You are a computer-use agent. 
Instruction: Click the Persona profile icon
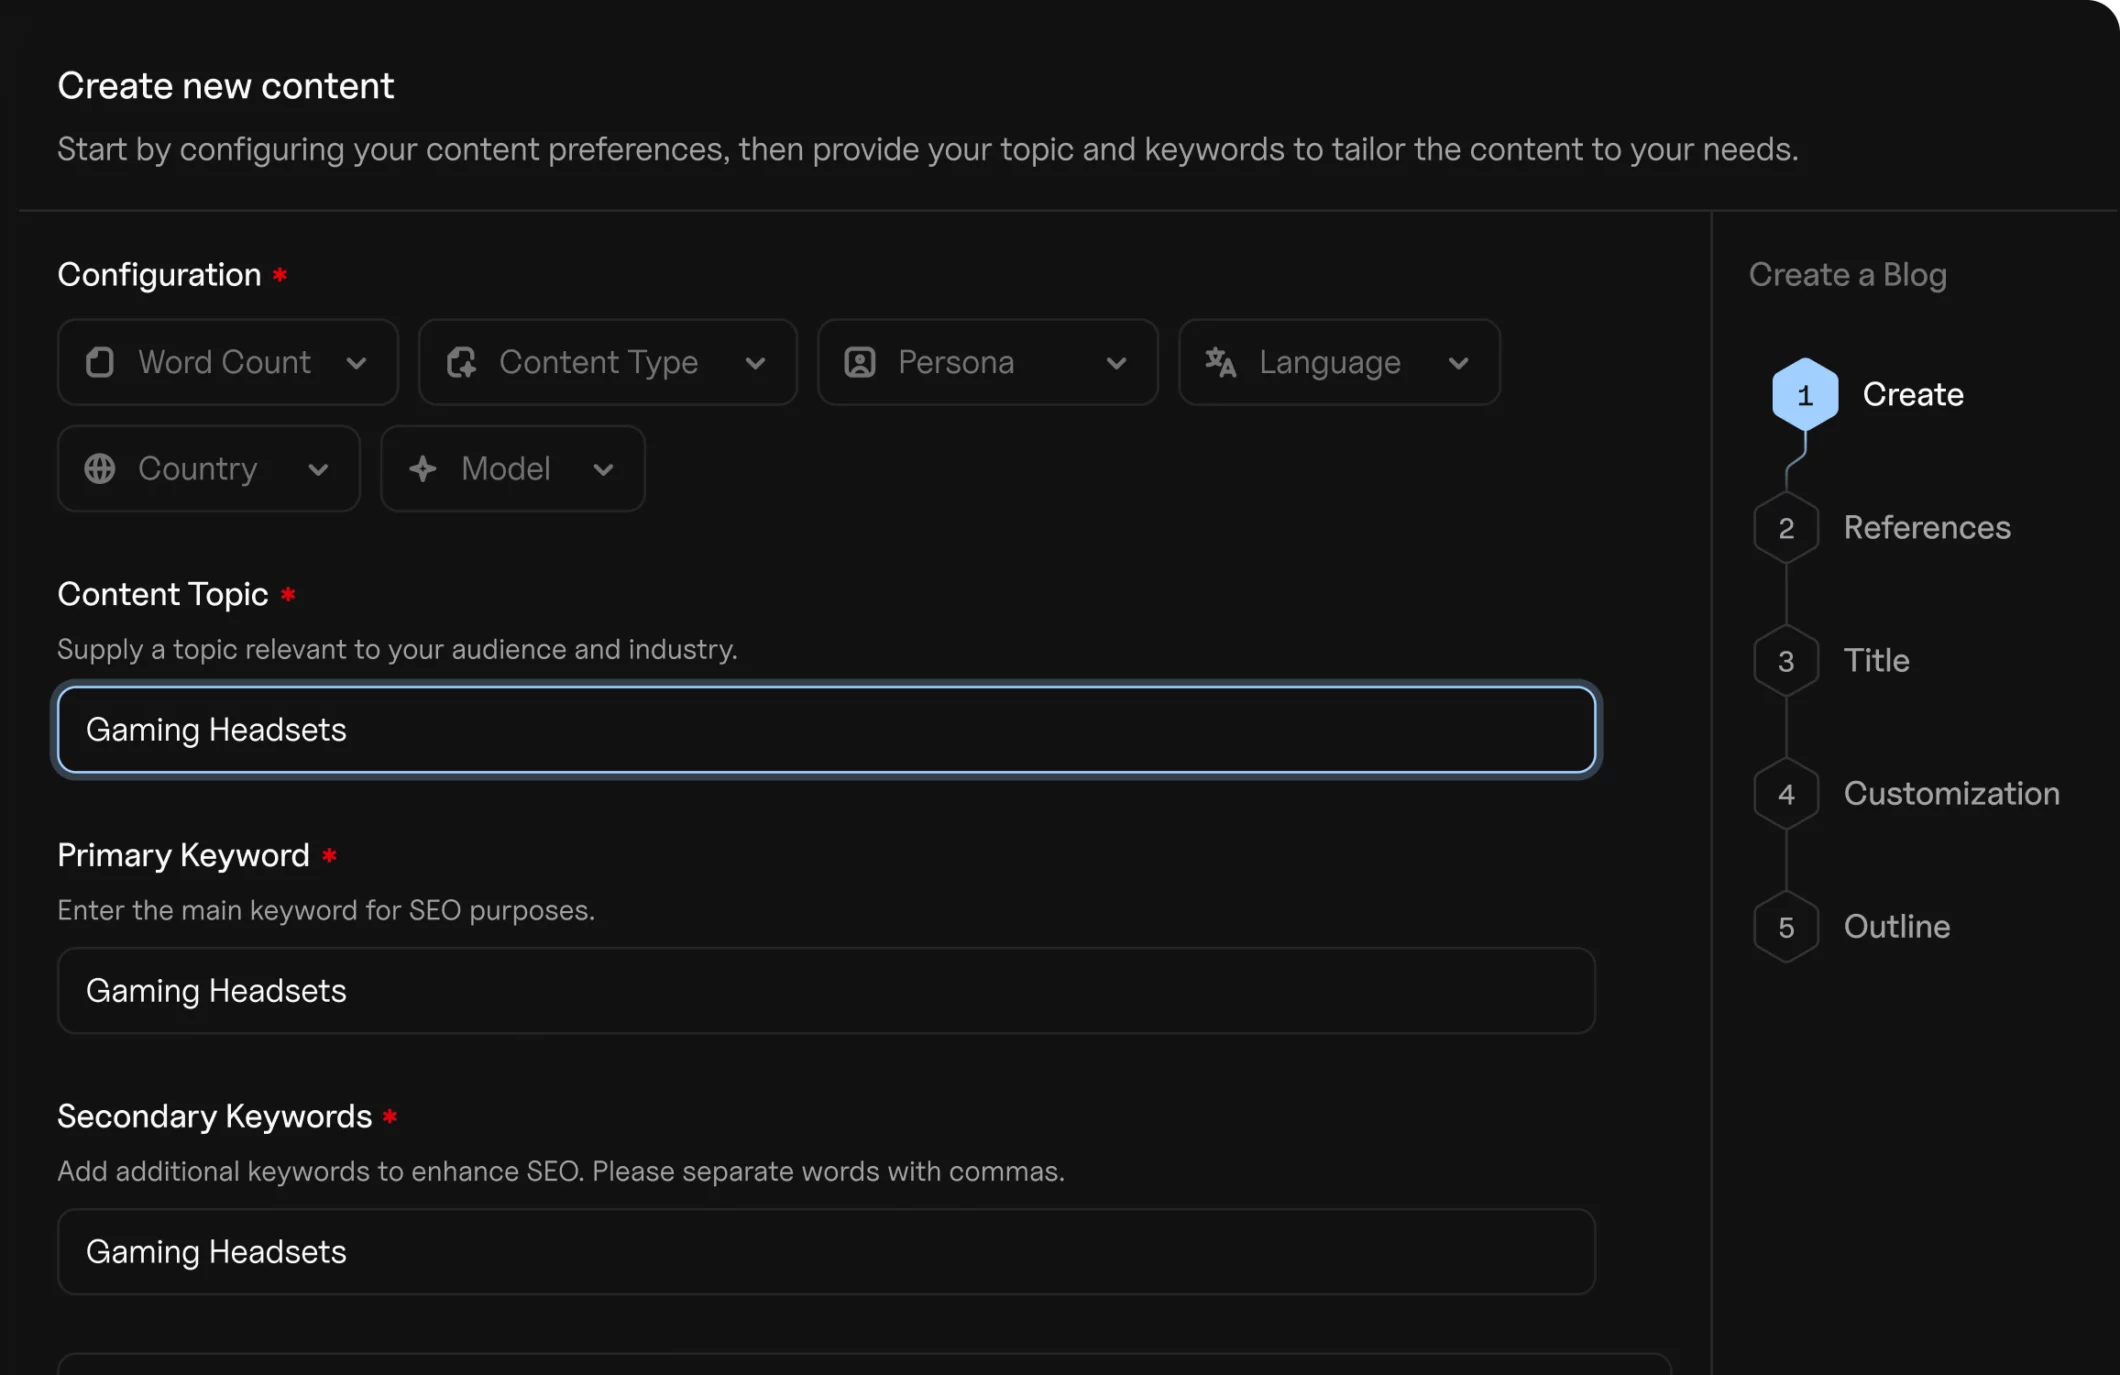tap(859, 362)
